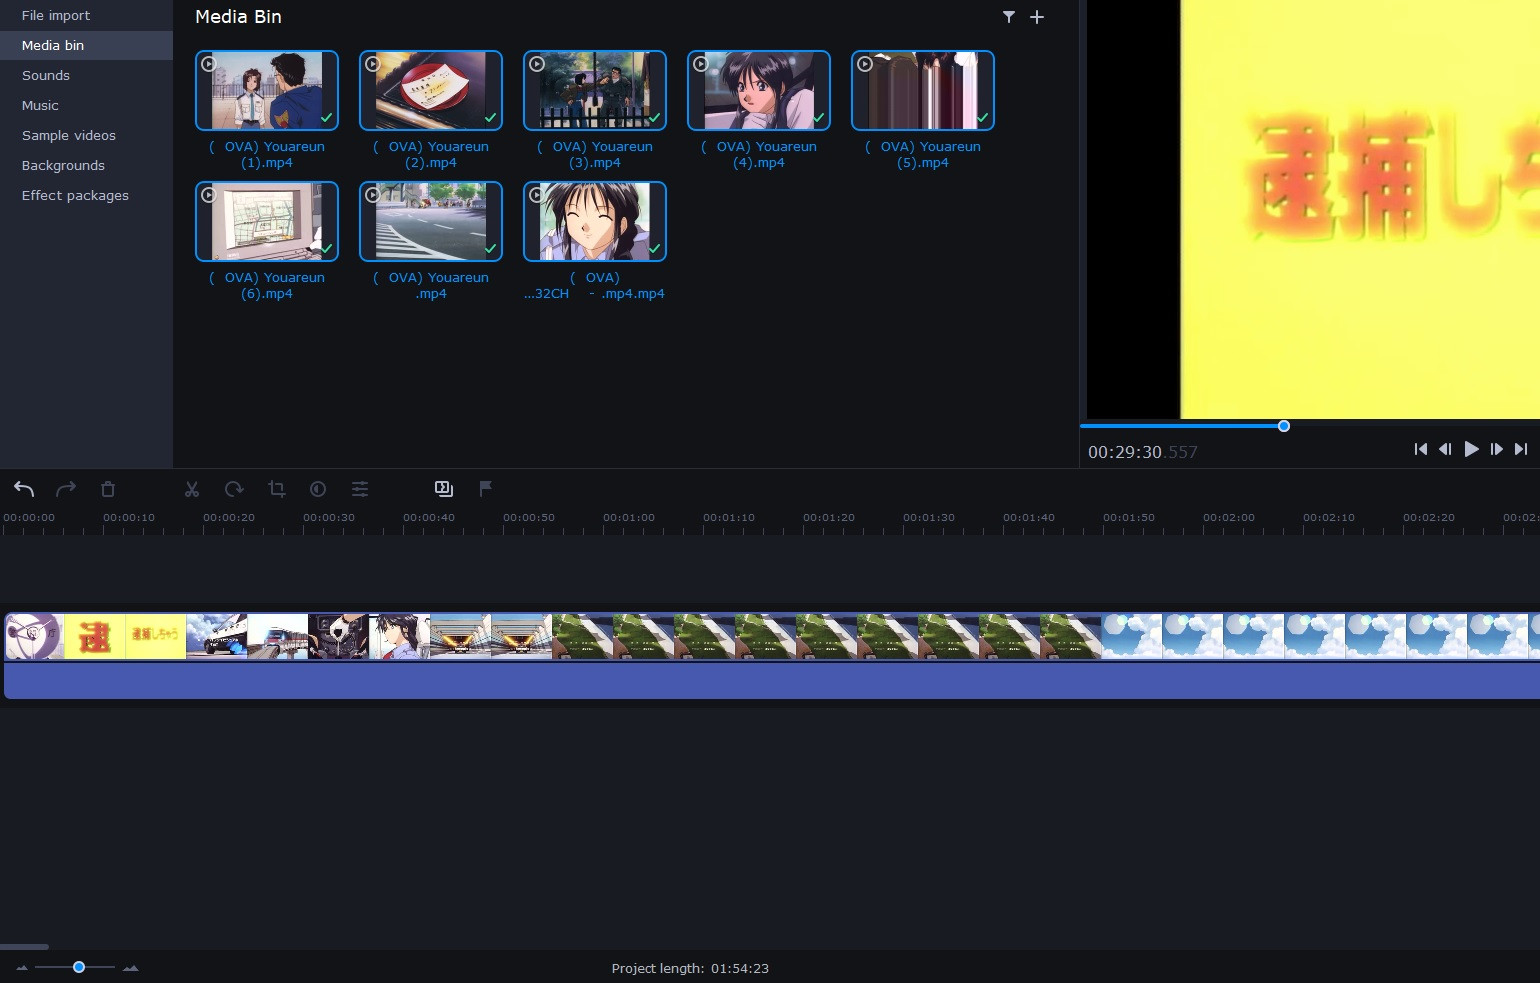Delete clip with trash icon
Image resolution: width=1540 pixels, height=983 pixels.
click(108, 489)
